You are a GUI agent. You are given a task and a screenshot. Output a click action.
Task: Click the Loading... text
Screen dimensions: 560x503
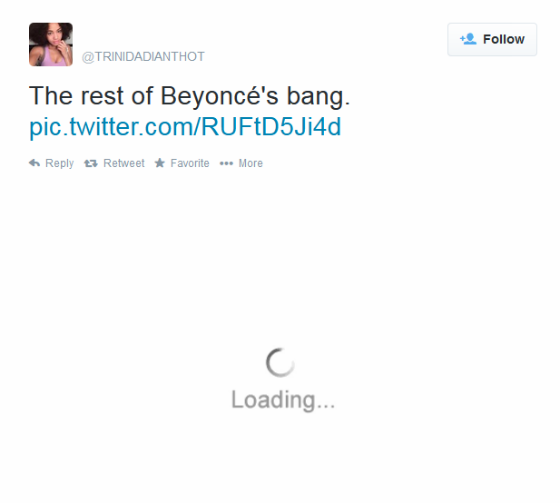[x=283, y=400]
